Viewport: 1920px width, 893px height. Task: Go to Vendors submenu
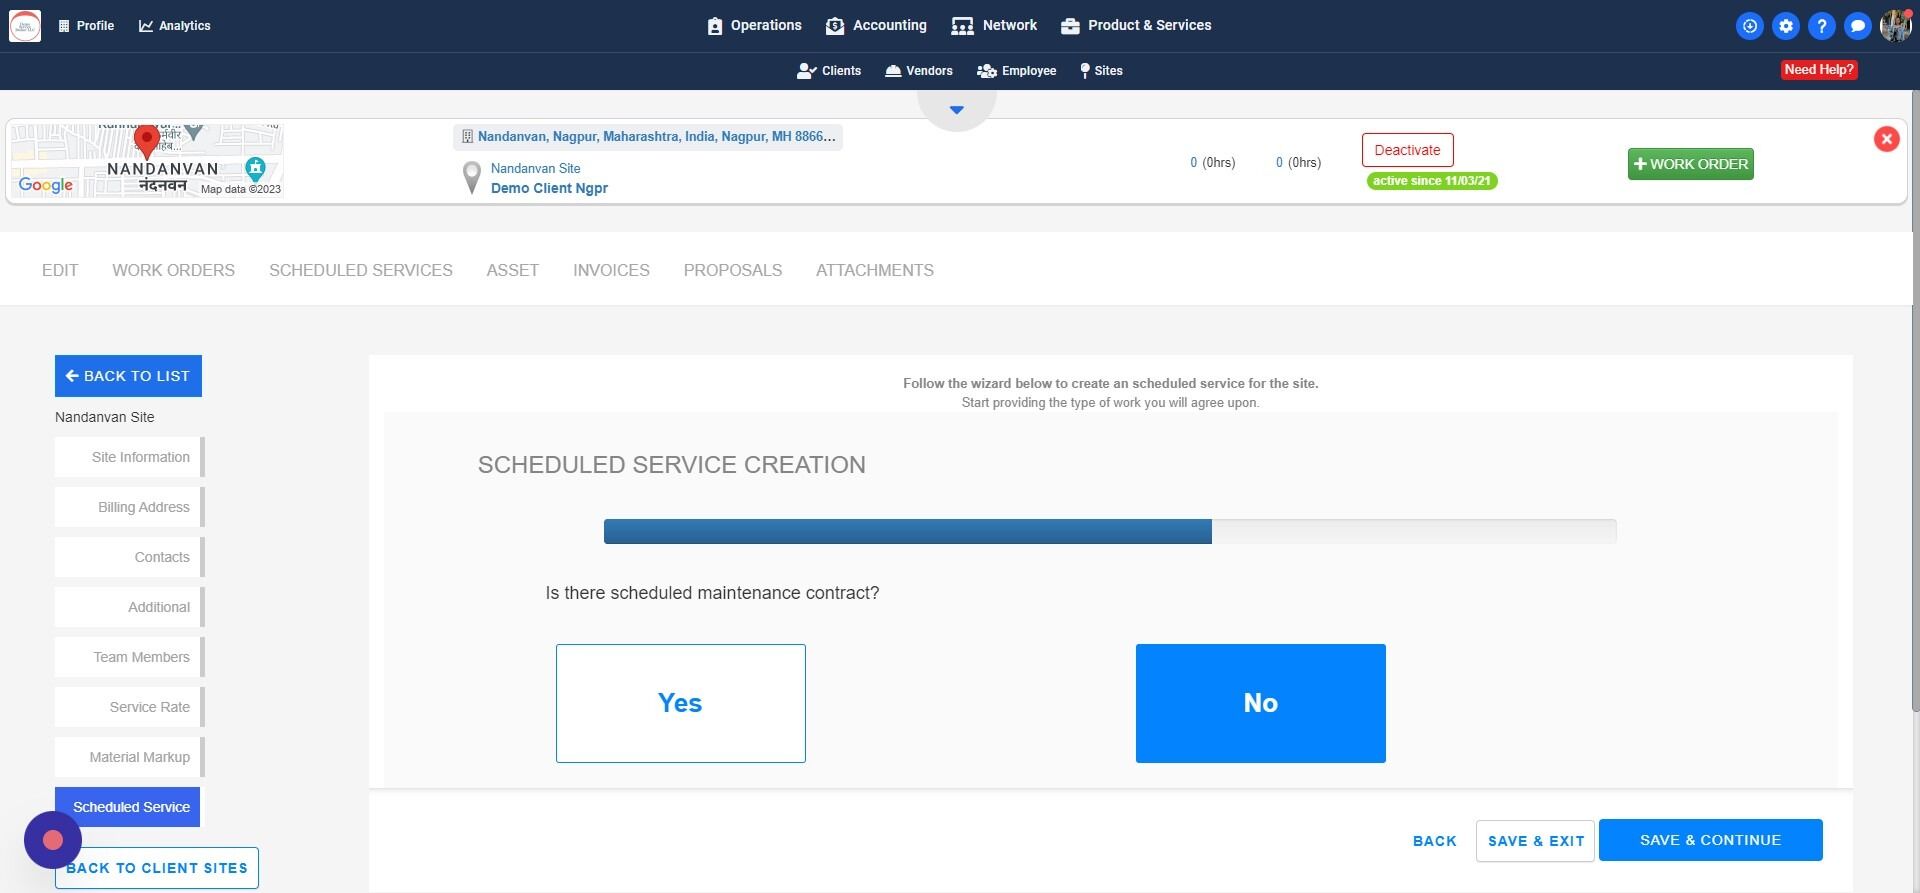pyautogui.click(x=919, y=71)
